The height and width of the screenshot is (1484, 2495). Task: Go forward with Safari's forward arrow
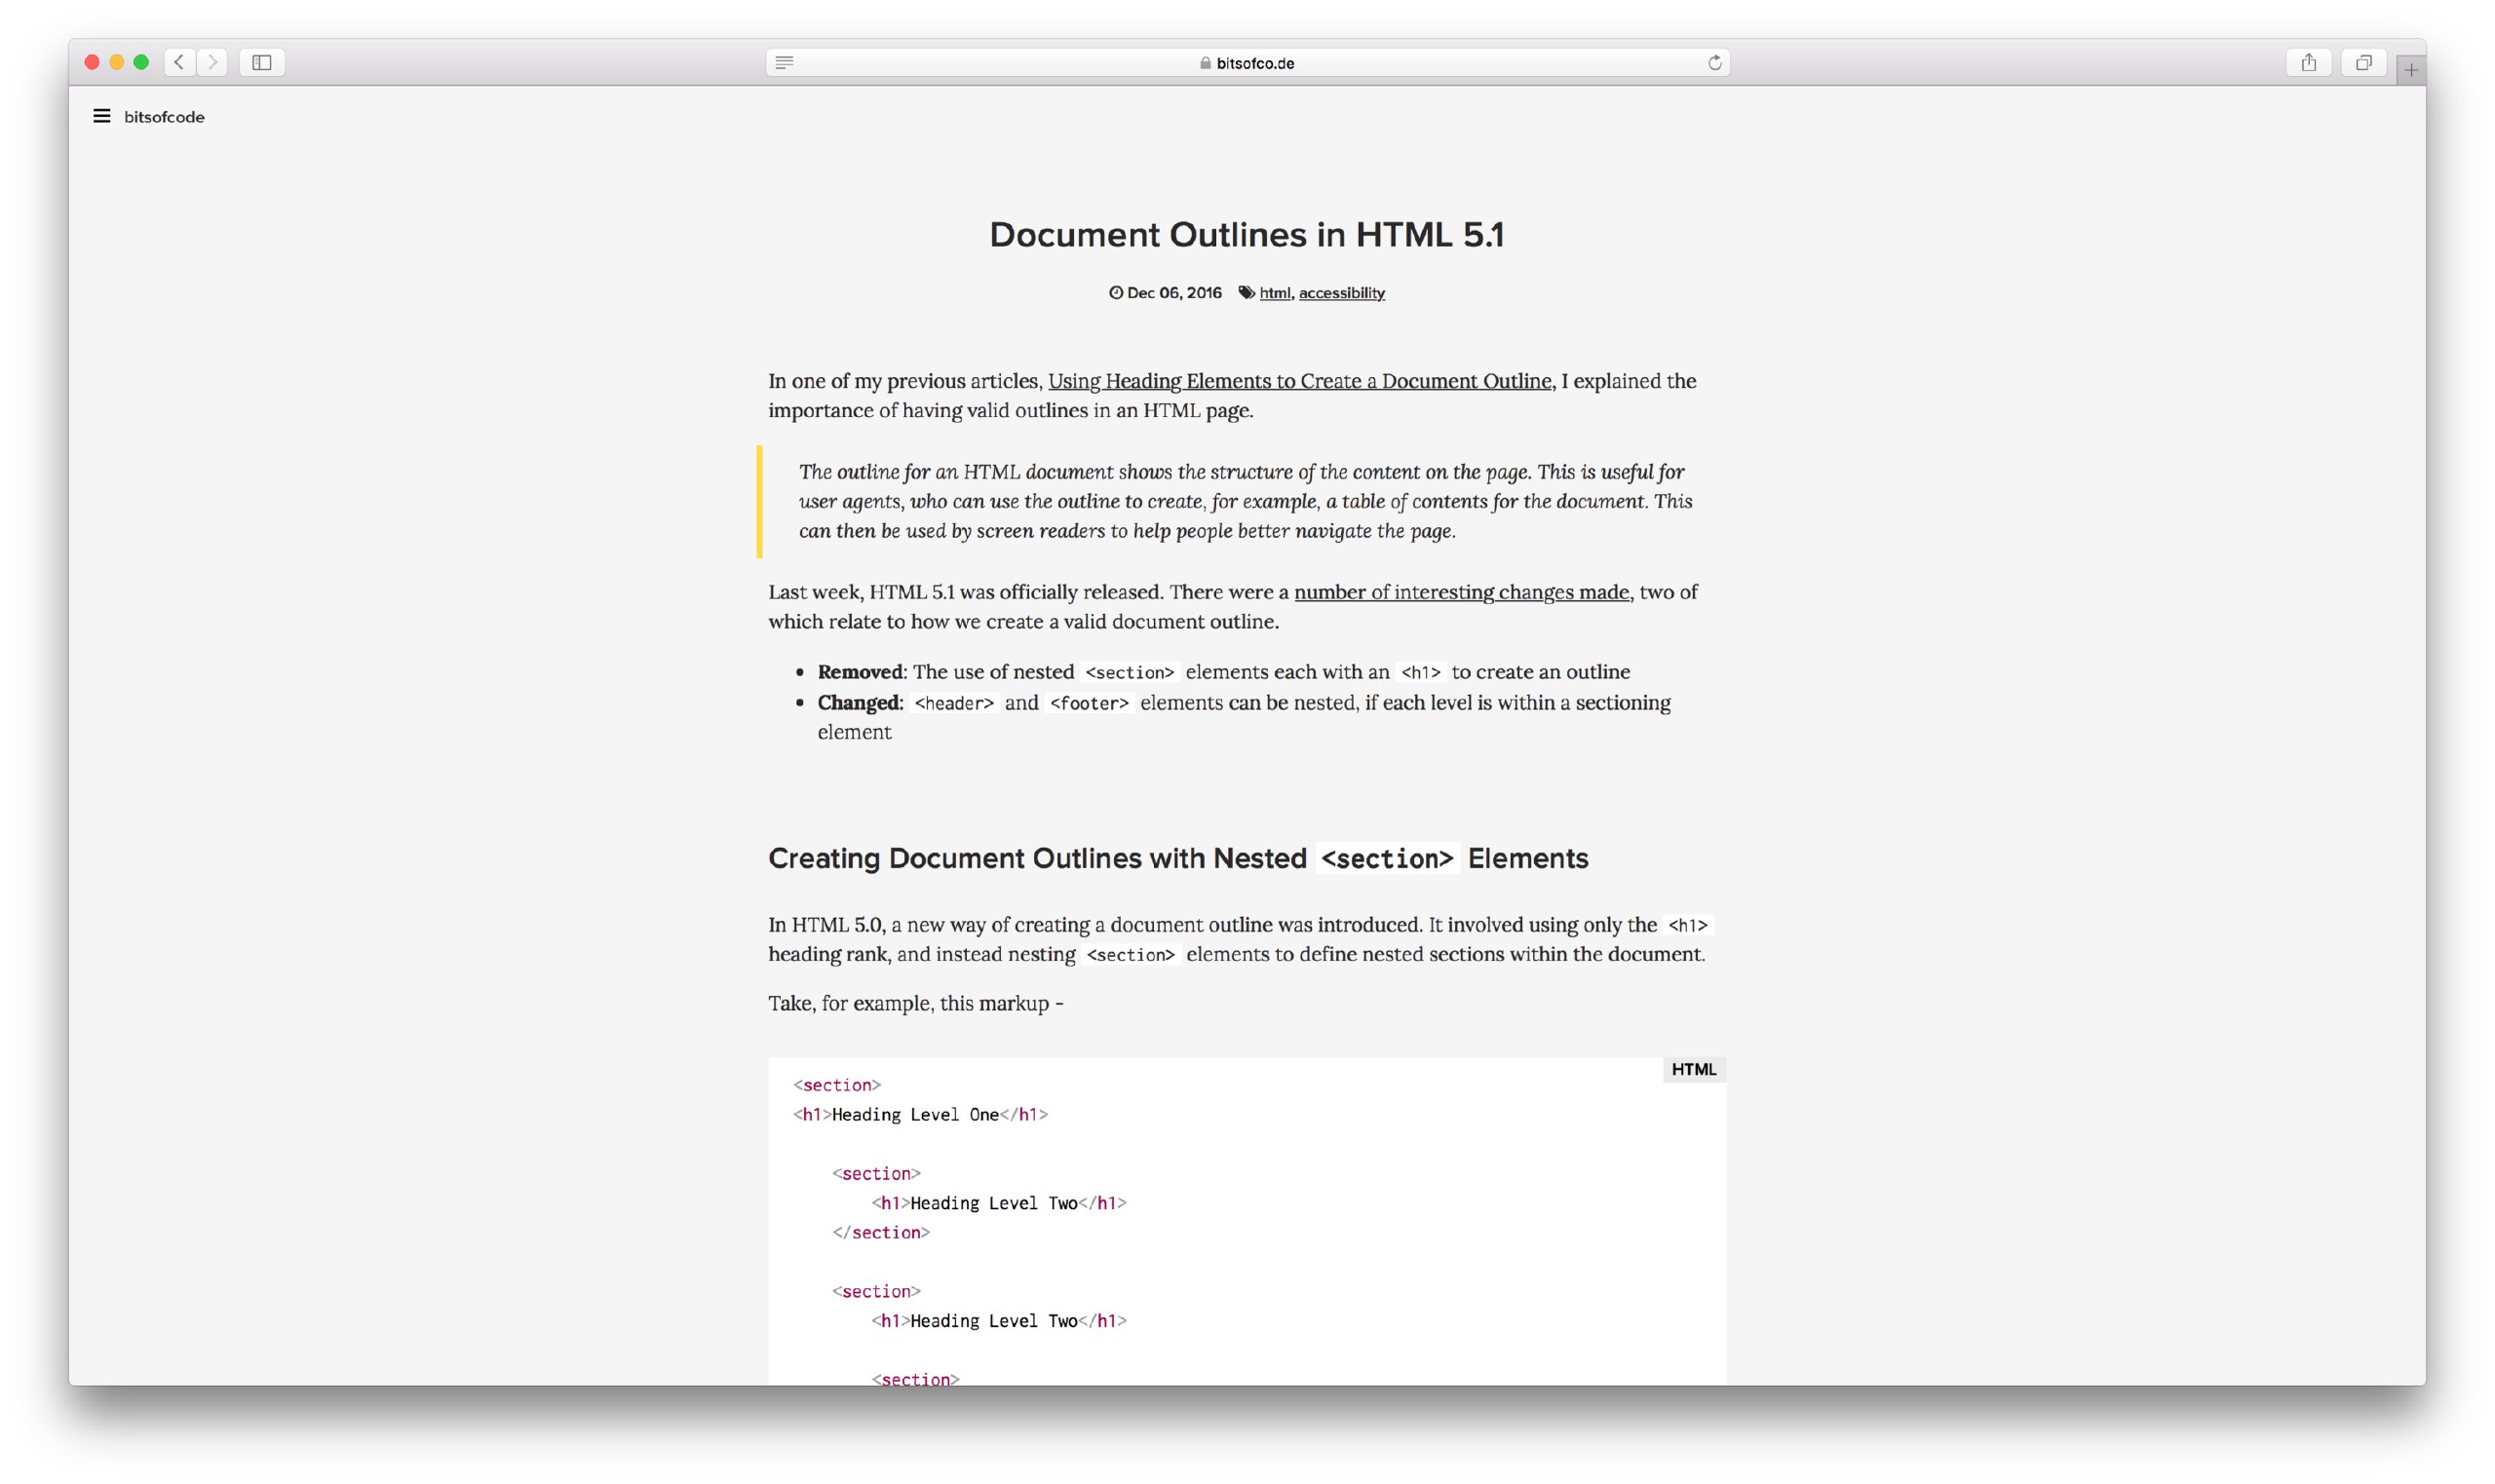click(x=212, y=62)
